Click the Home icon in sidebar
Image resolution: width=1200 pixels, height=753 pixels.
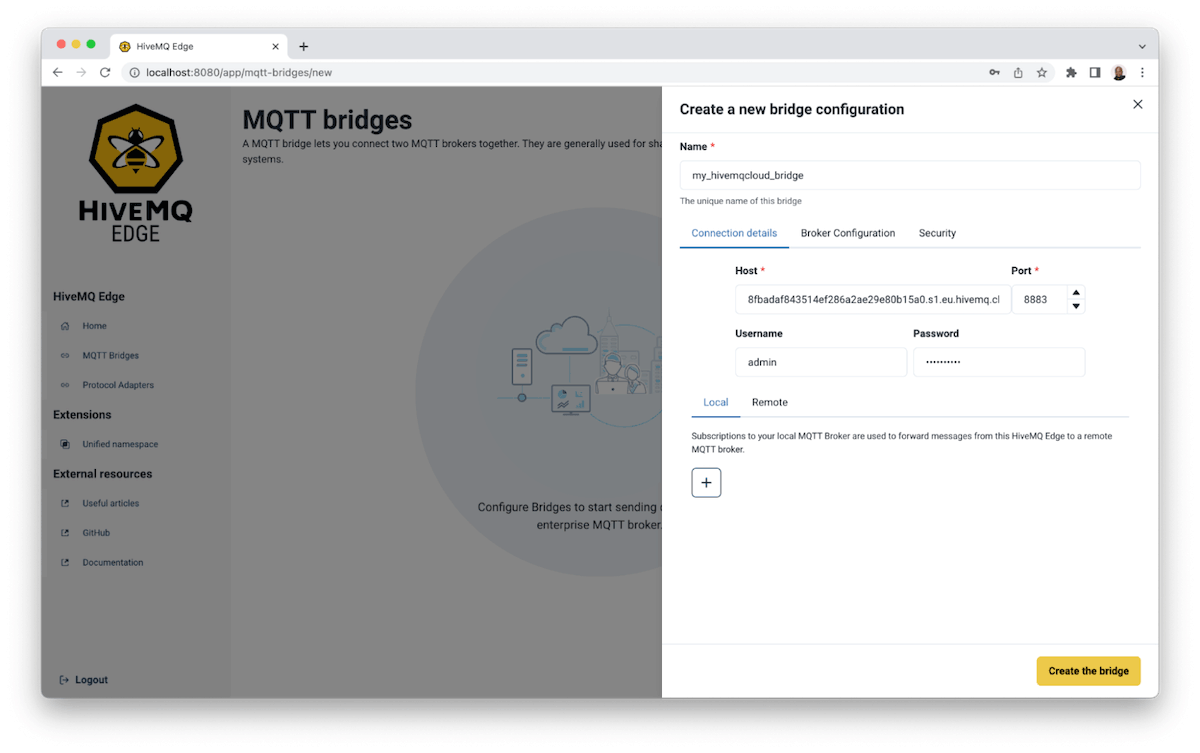(65, 326)
